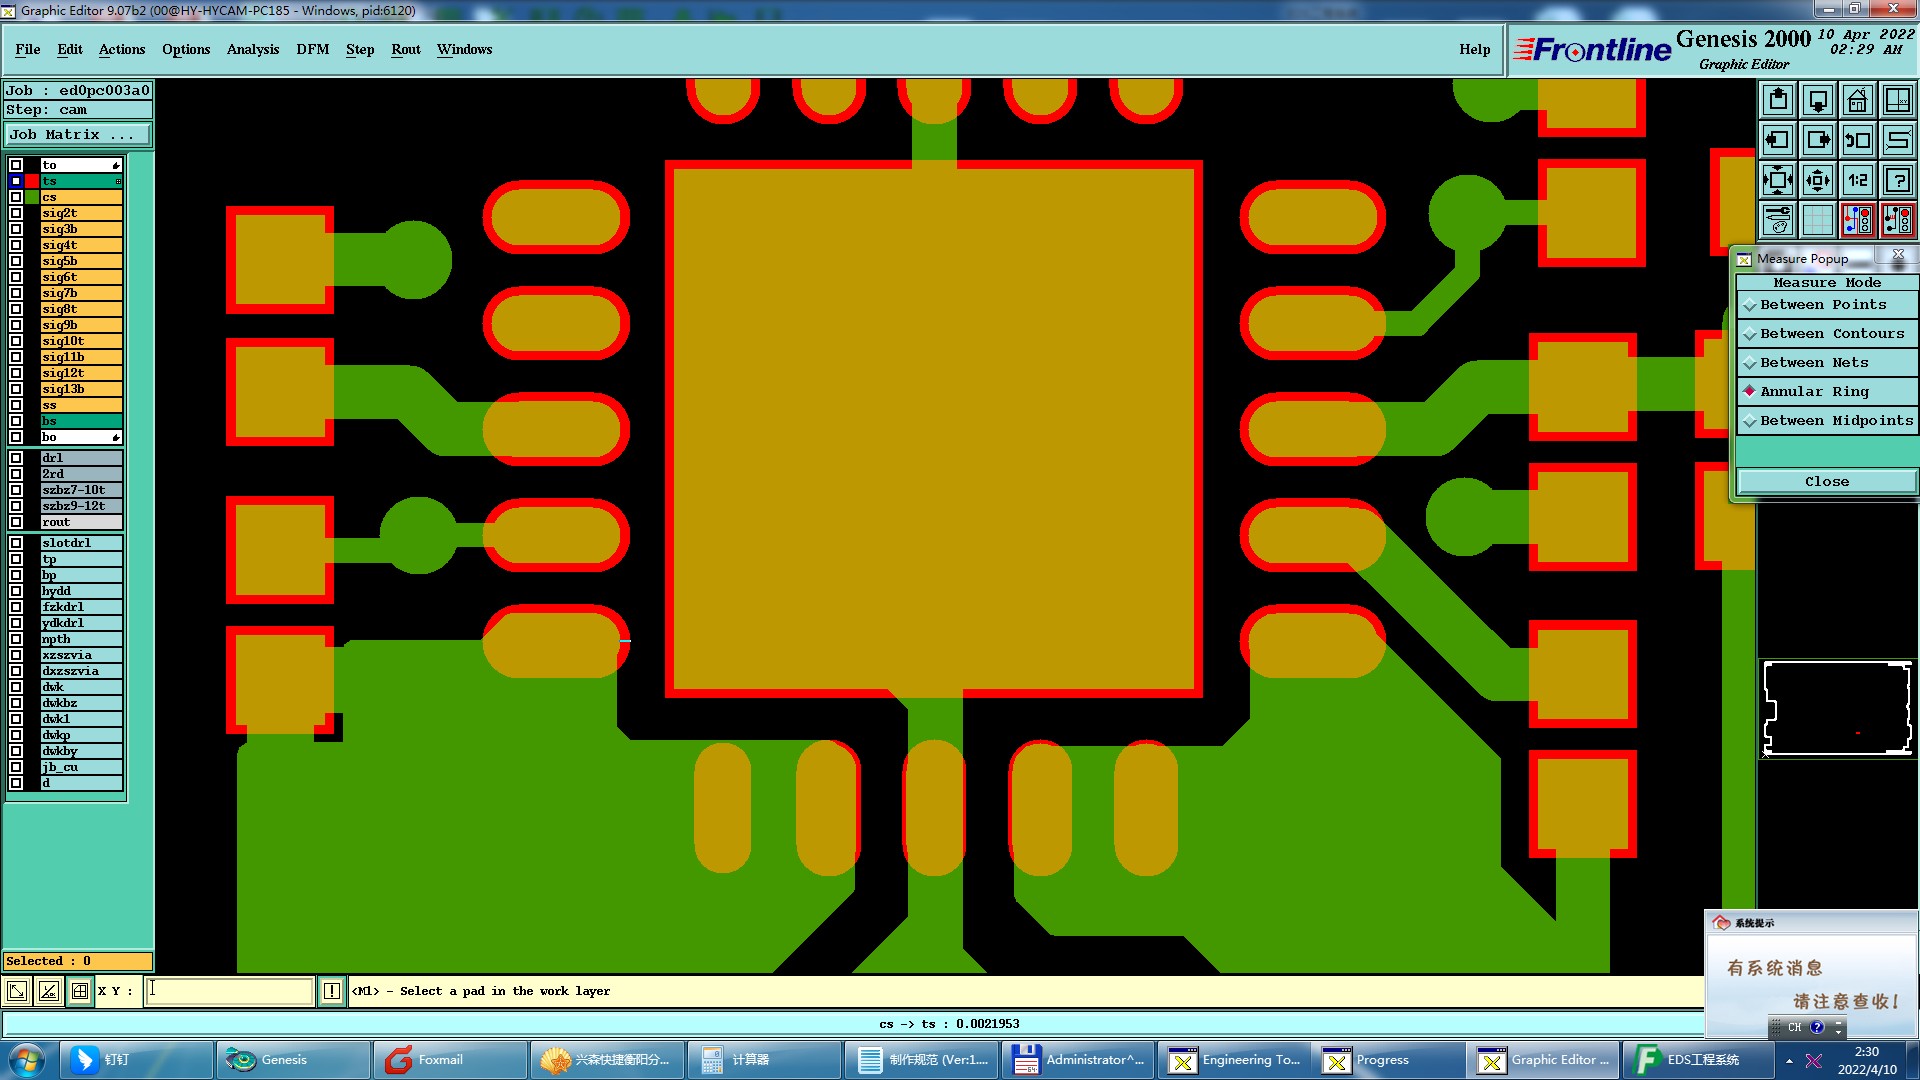Screen dimensions: 1920x1080
Task: Click the red ts layer color swatch
Action: point(32,181)
